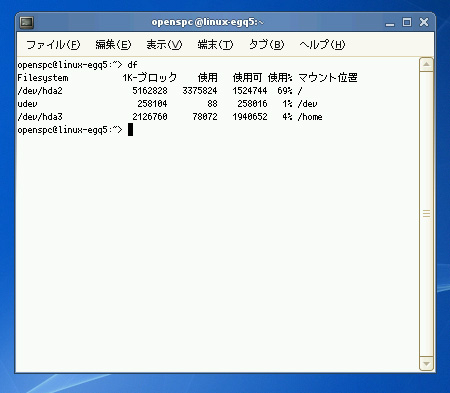Click the terminal cursor block

pos(130,130)
